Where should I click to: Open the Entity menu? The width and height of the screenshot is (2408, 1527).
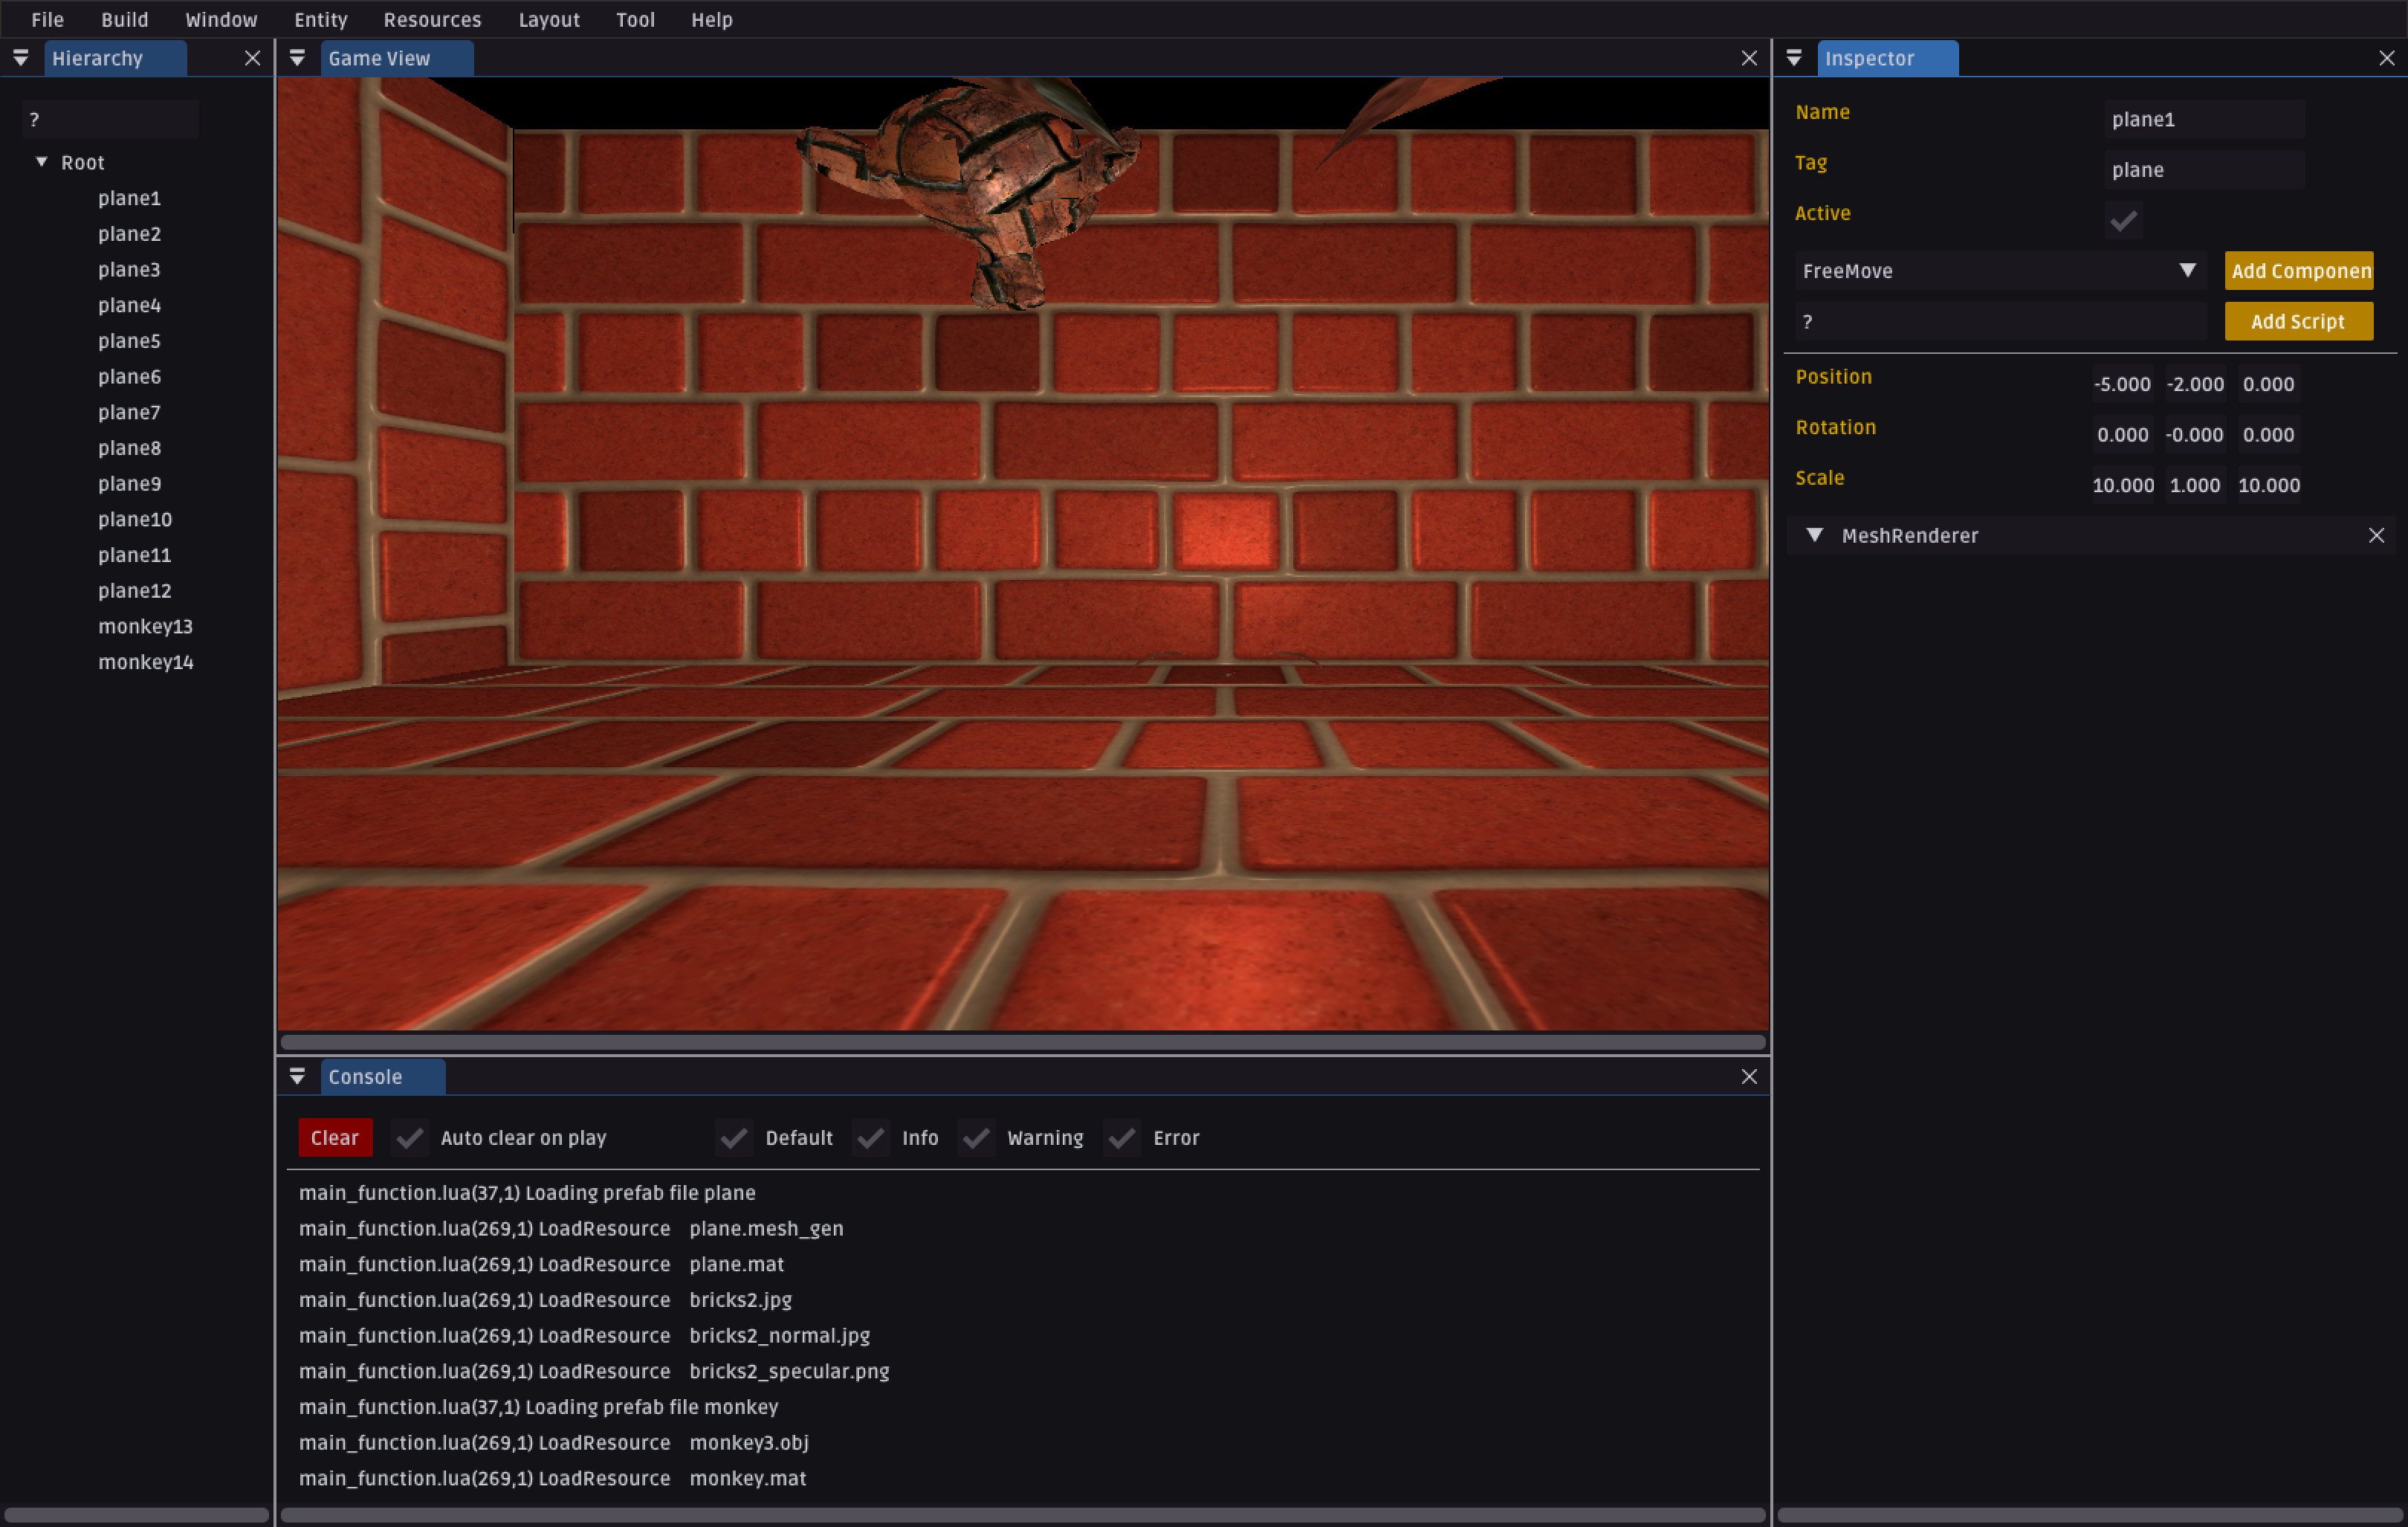[320, 19]
